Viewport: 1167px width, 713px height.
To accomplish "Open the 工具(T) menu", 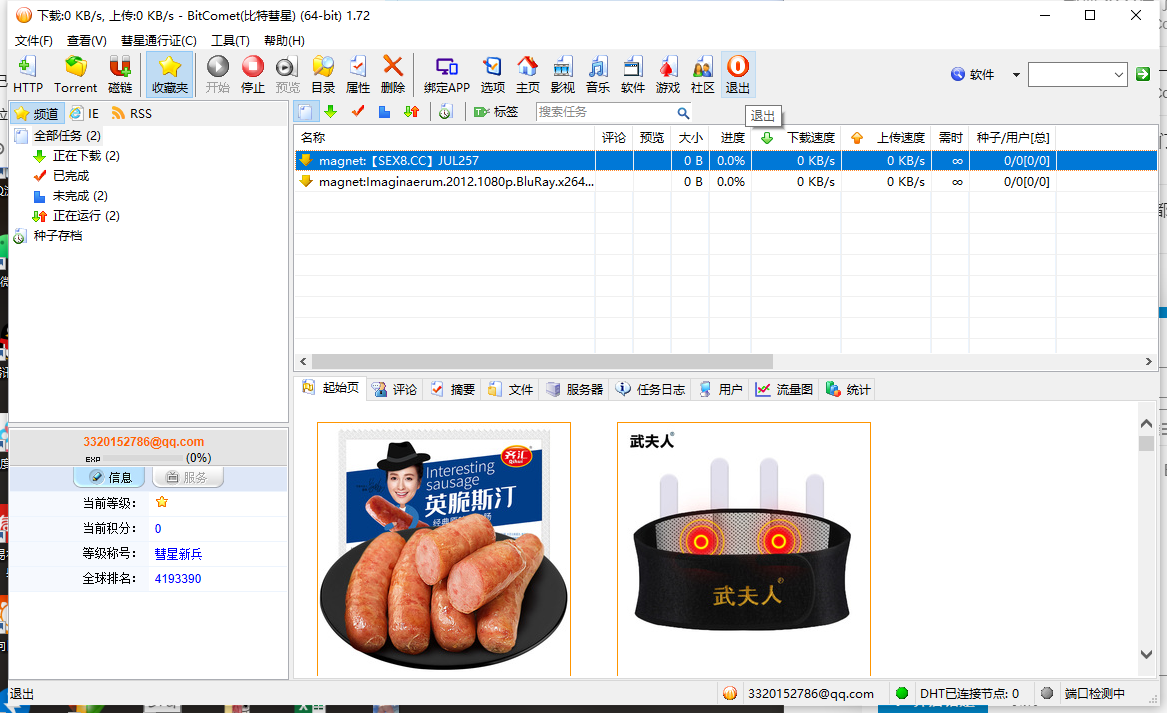I will tap(230, 40).
